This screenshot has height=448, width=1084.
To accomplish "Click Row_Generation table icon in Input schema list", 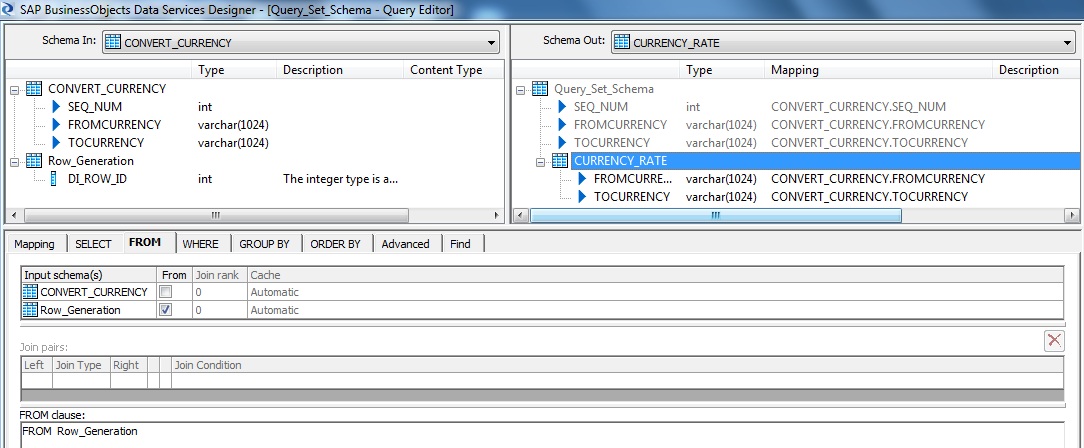I will (x=30, y=310).
